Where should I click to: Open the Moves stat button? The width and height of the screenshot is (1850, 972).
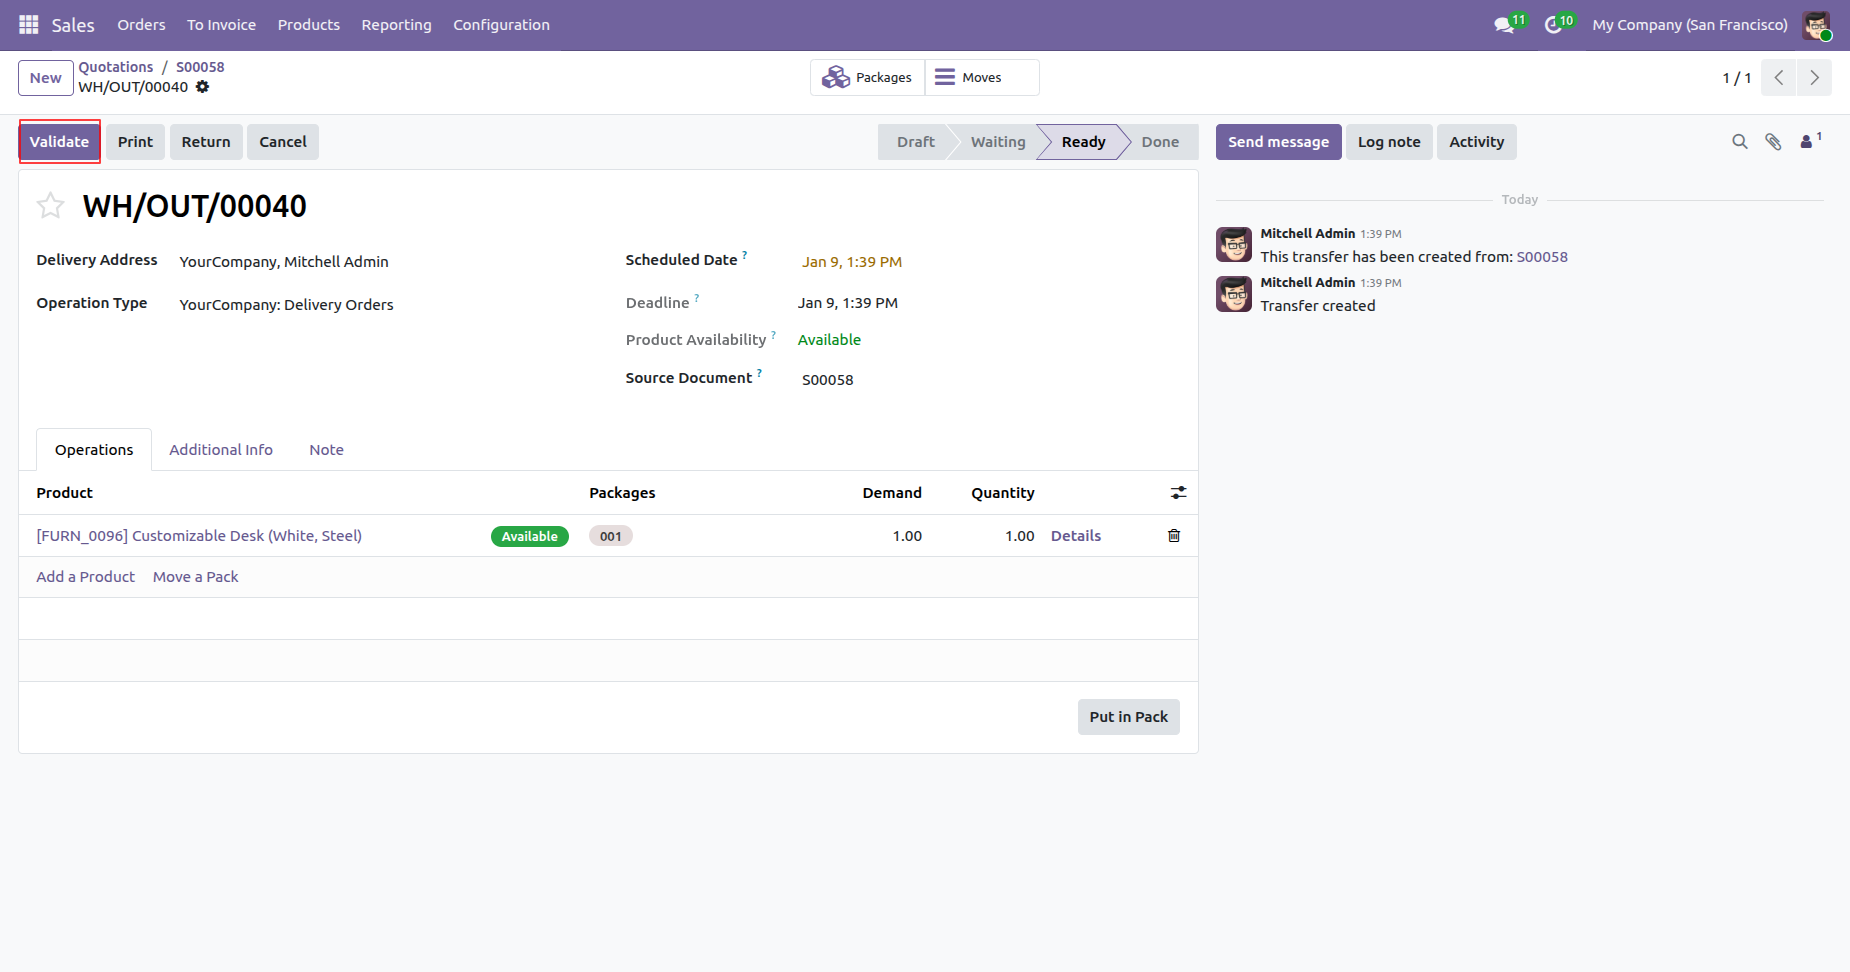click(x=982, y=77)
